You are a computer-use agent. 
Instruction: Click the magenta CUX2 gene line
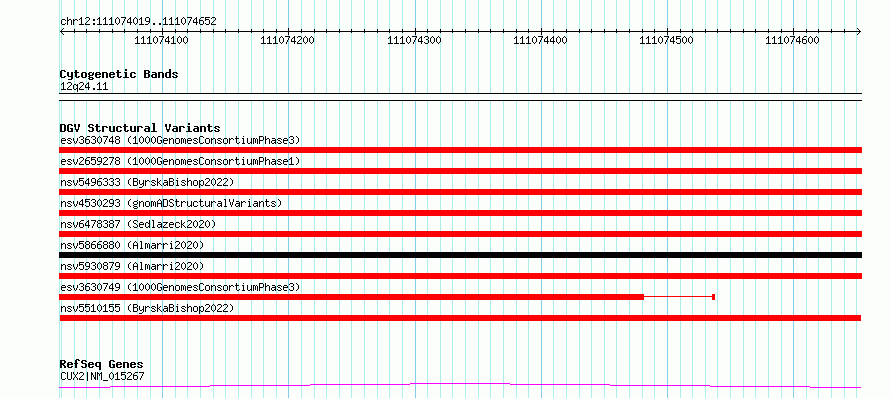[x=461, y=386]
